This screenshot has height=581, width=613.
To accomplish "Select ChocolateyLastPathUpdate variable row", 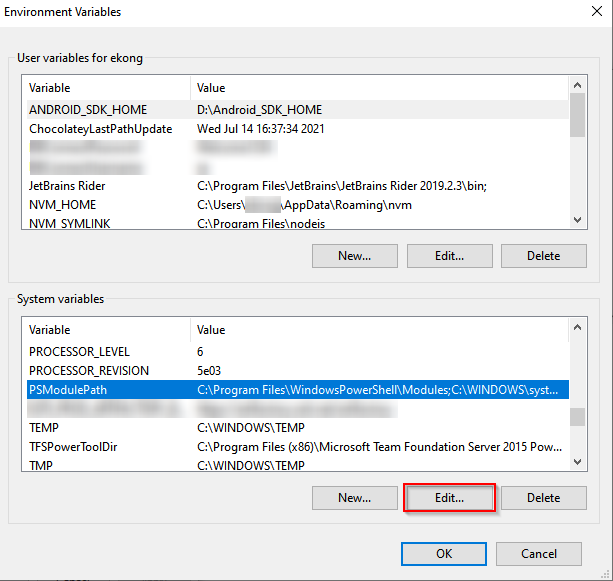I will pos(100,128).
